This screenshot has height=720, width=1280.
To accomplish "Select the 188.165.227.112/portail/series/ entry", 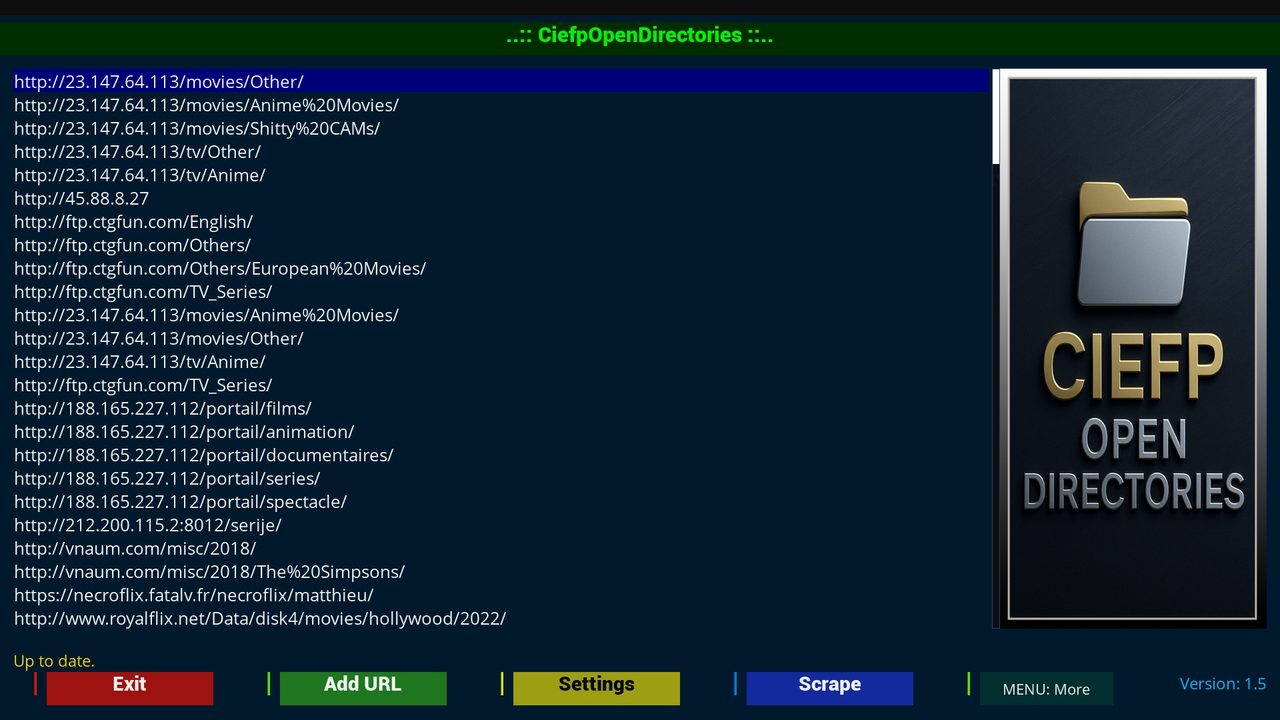I will tap(501, 478).
